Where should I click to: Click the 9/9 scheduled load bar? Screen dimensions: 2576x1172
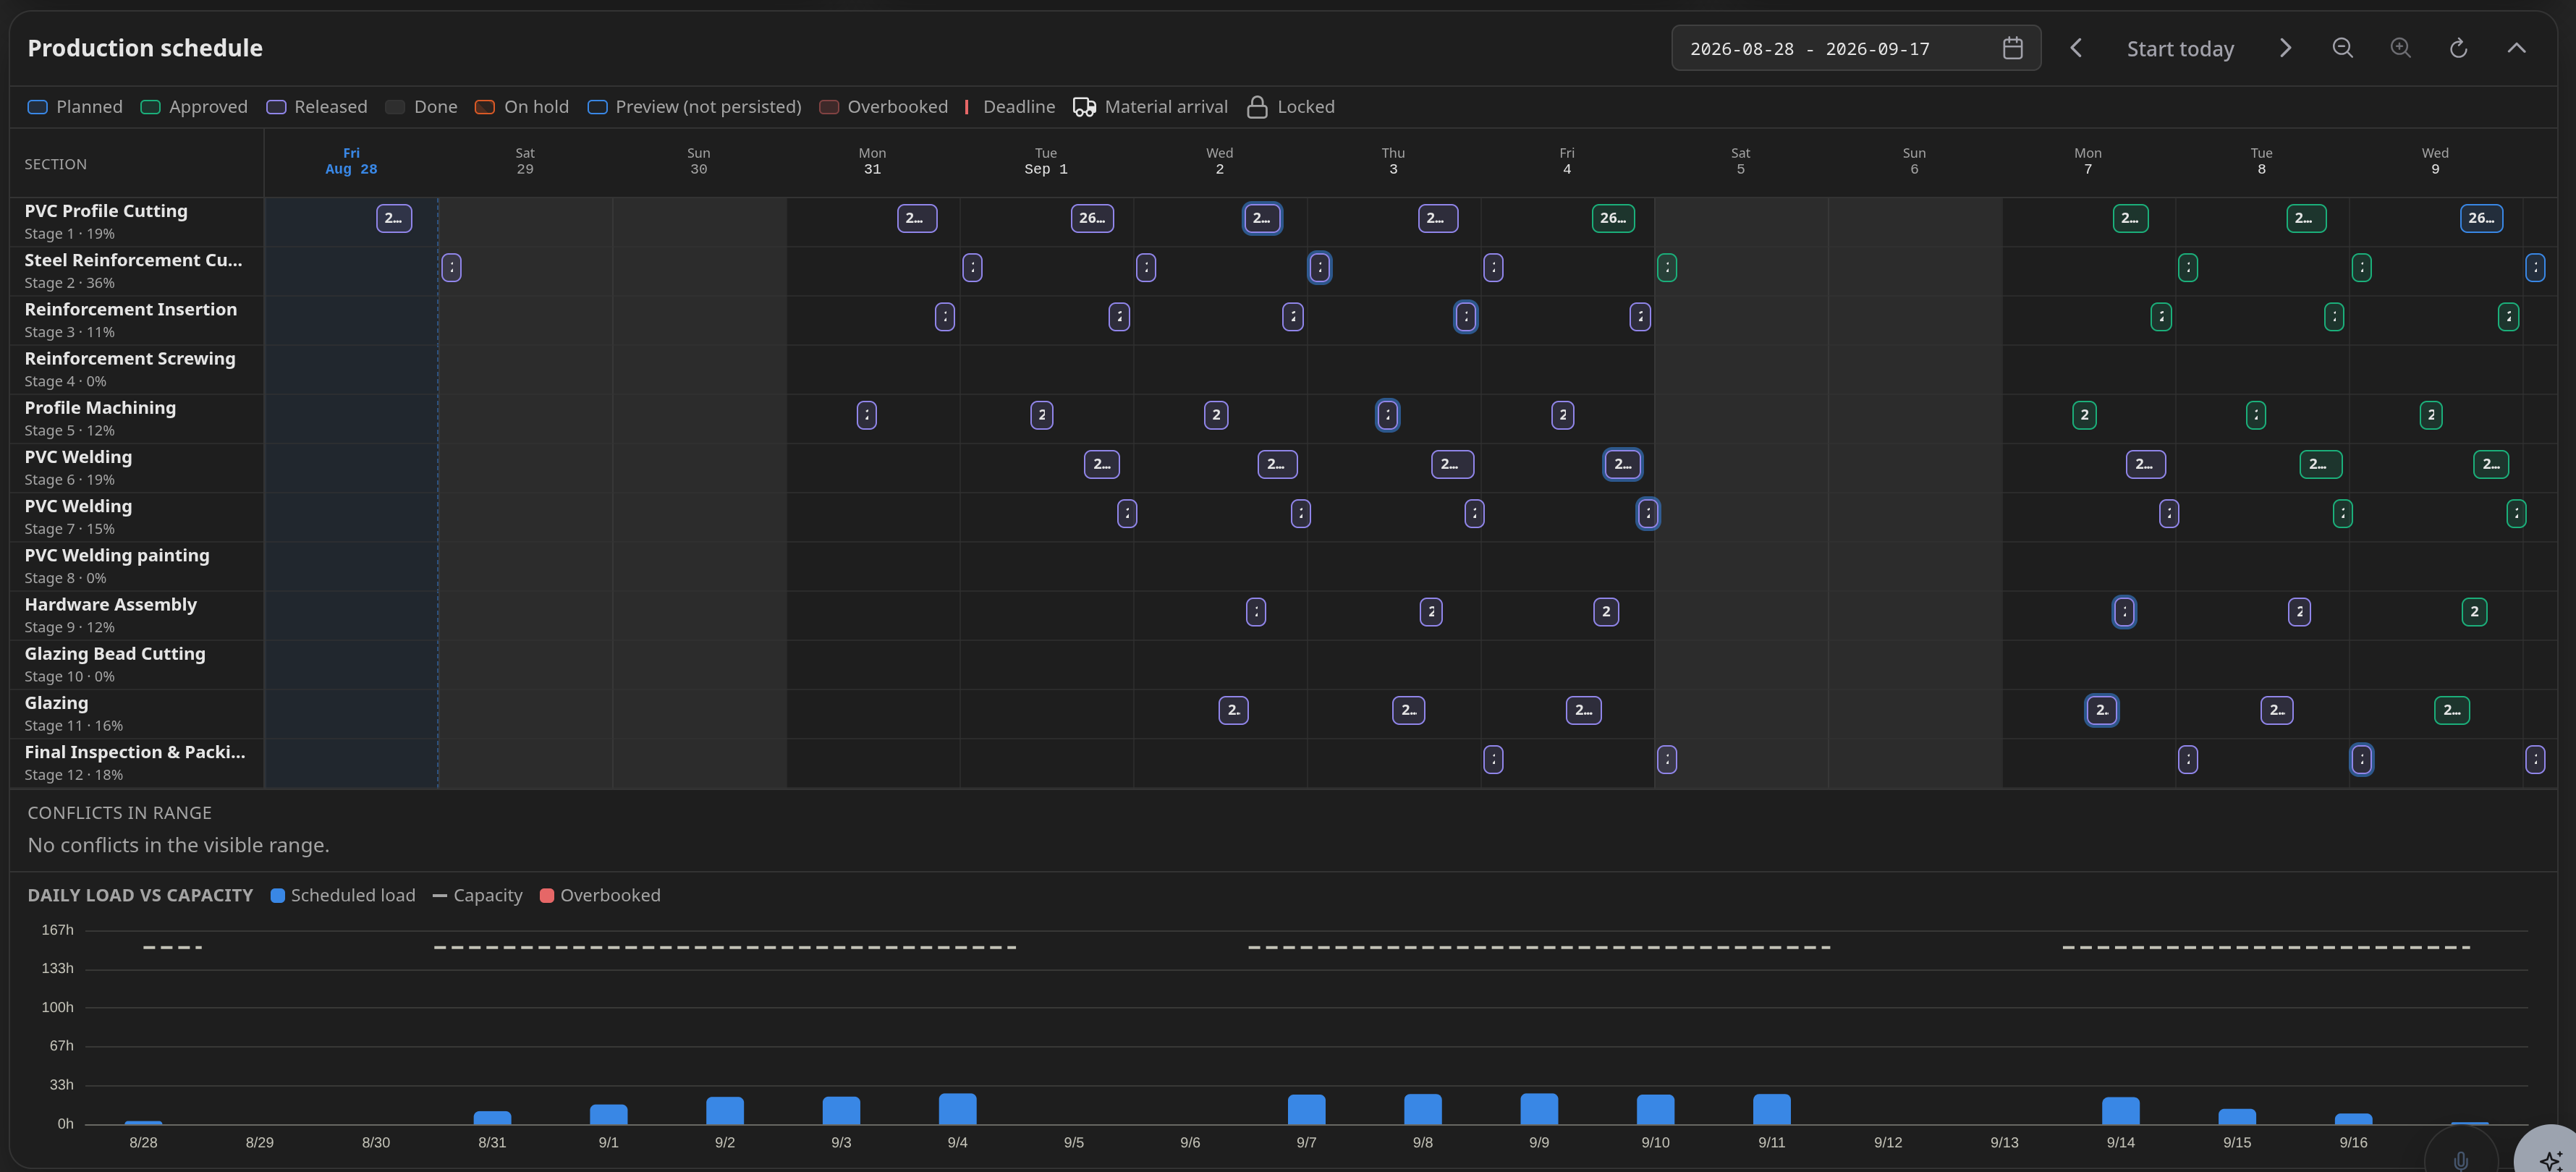click(x=1539, y=1109)
